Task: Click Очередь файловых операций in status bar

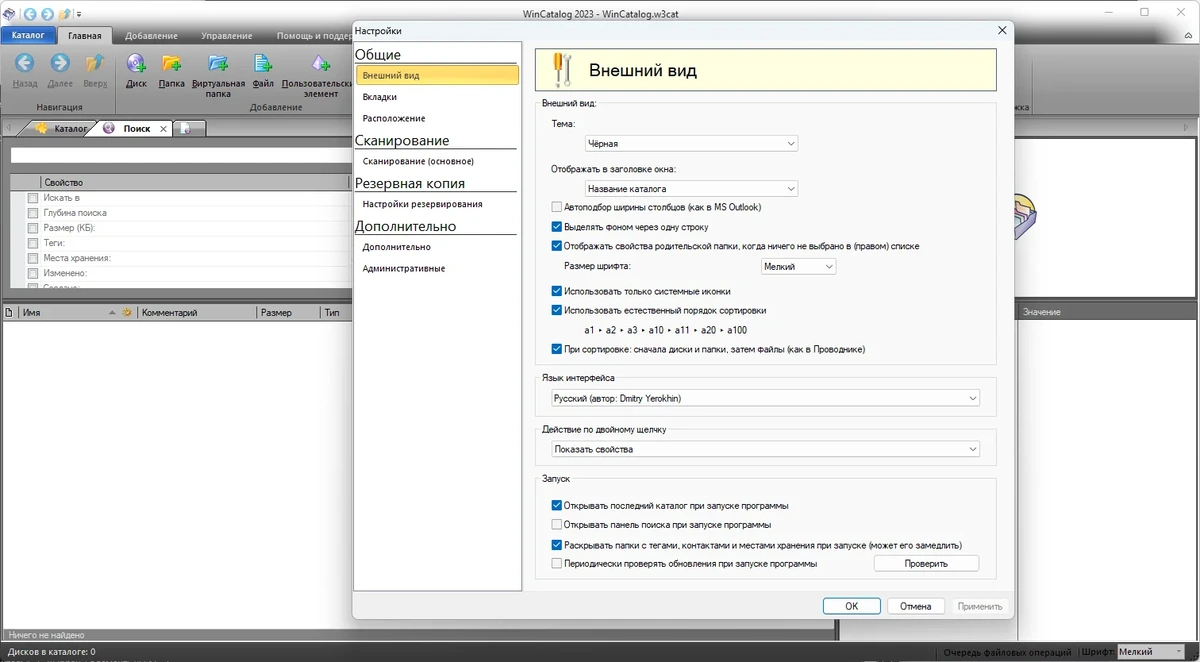Action: tap(1007, 652)
